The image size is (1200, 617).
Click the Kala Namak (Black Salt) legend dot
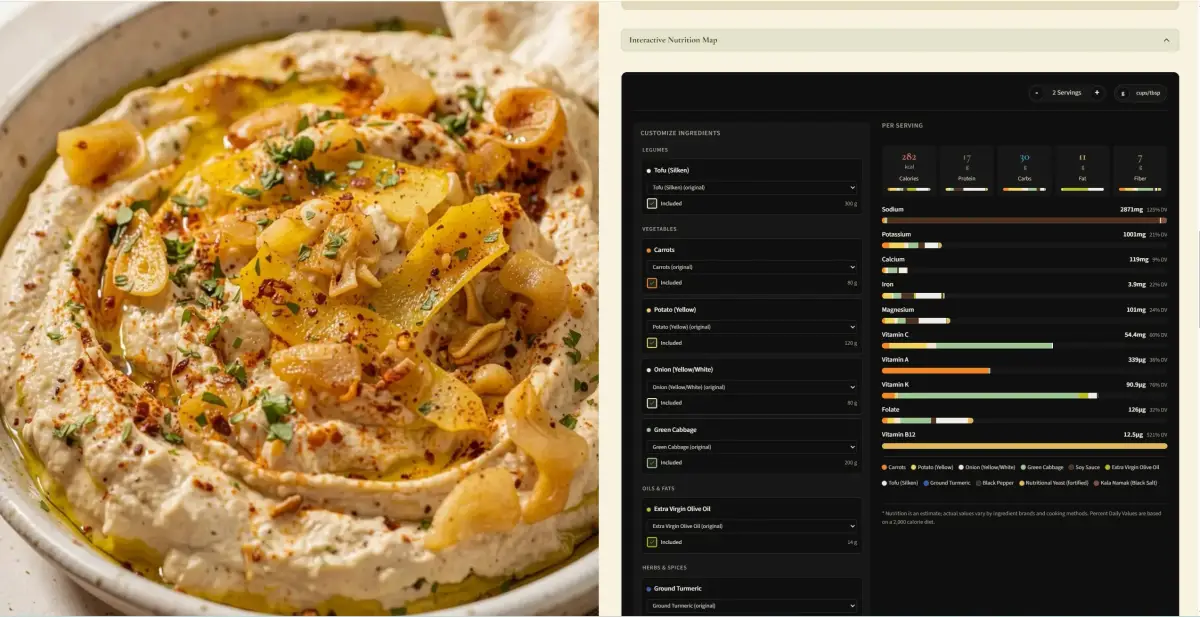pyautogui.click(x=1096, y=482)
